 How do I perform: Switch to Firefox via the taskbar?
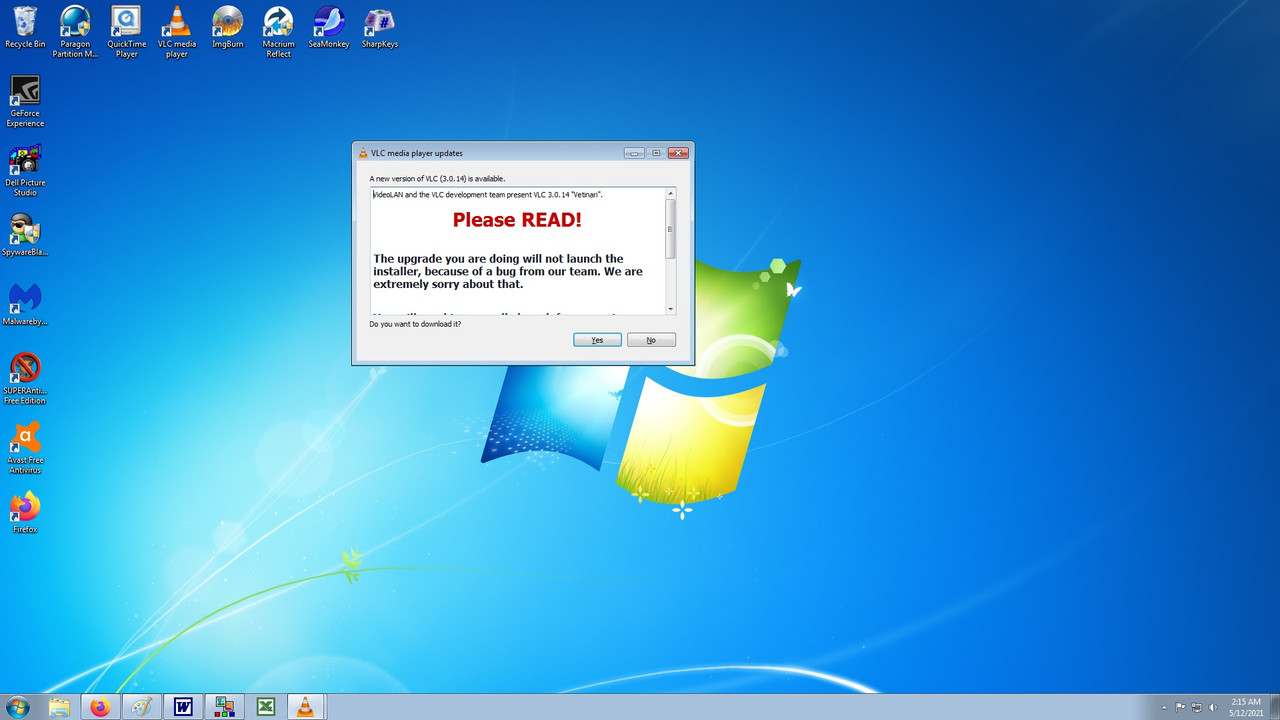[99, 707]
